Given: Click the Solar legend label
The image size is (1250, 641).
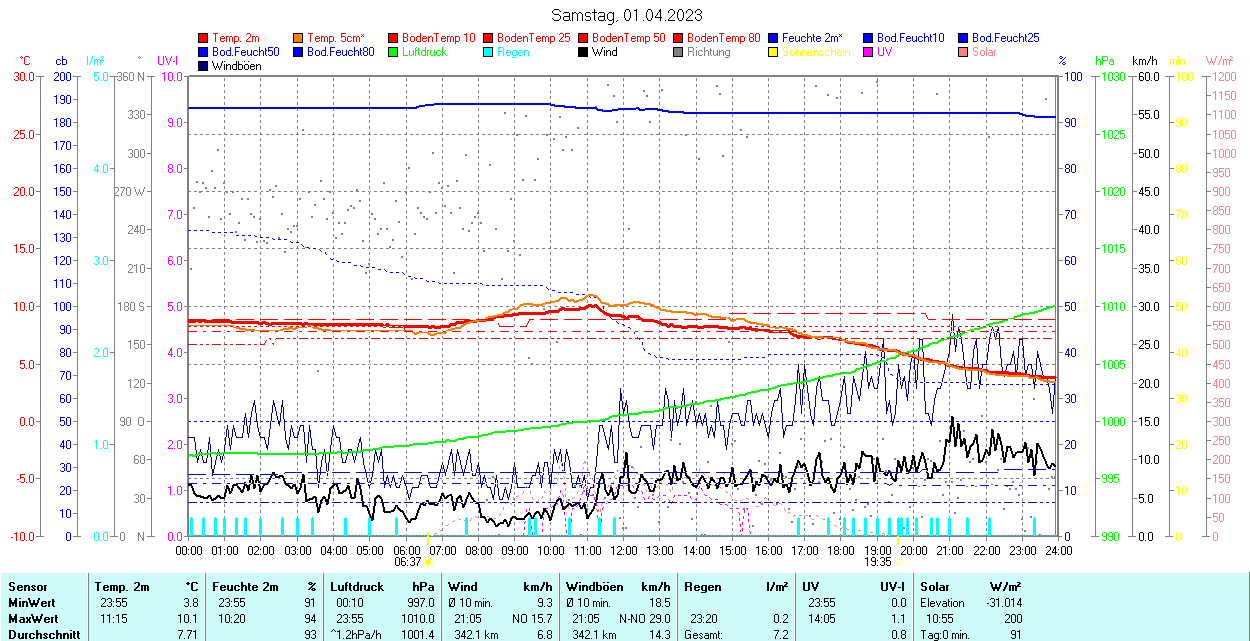Looking at the screenshot, I should pyautogui.click(x=984, y=52).
